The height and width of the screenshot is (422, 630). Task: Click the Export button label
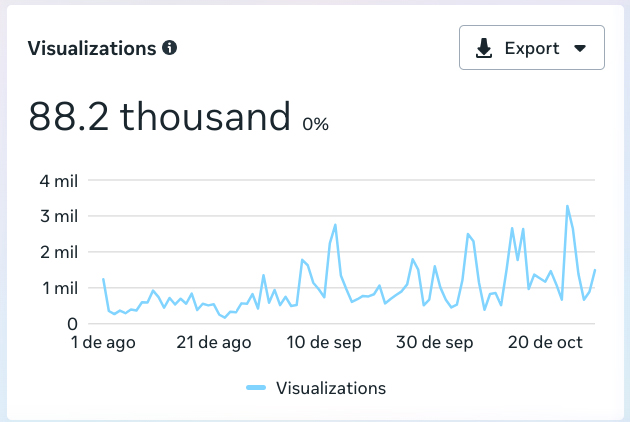531,48
